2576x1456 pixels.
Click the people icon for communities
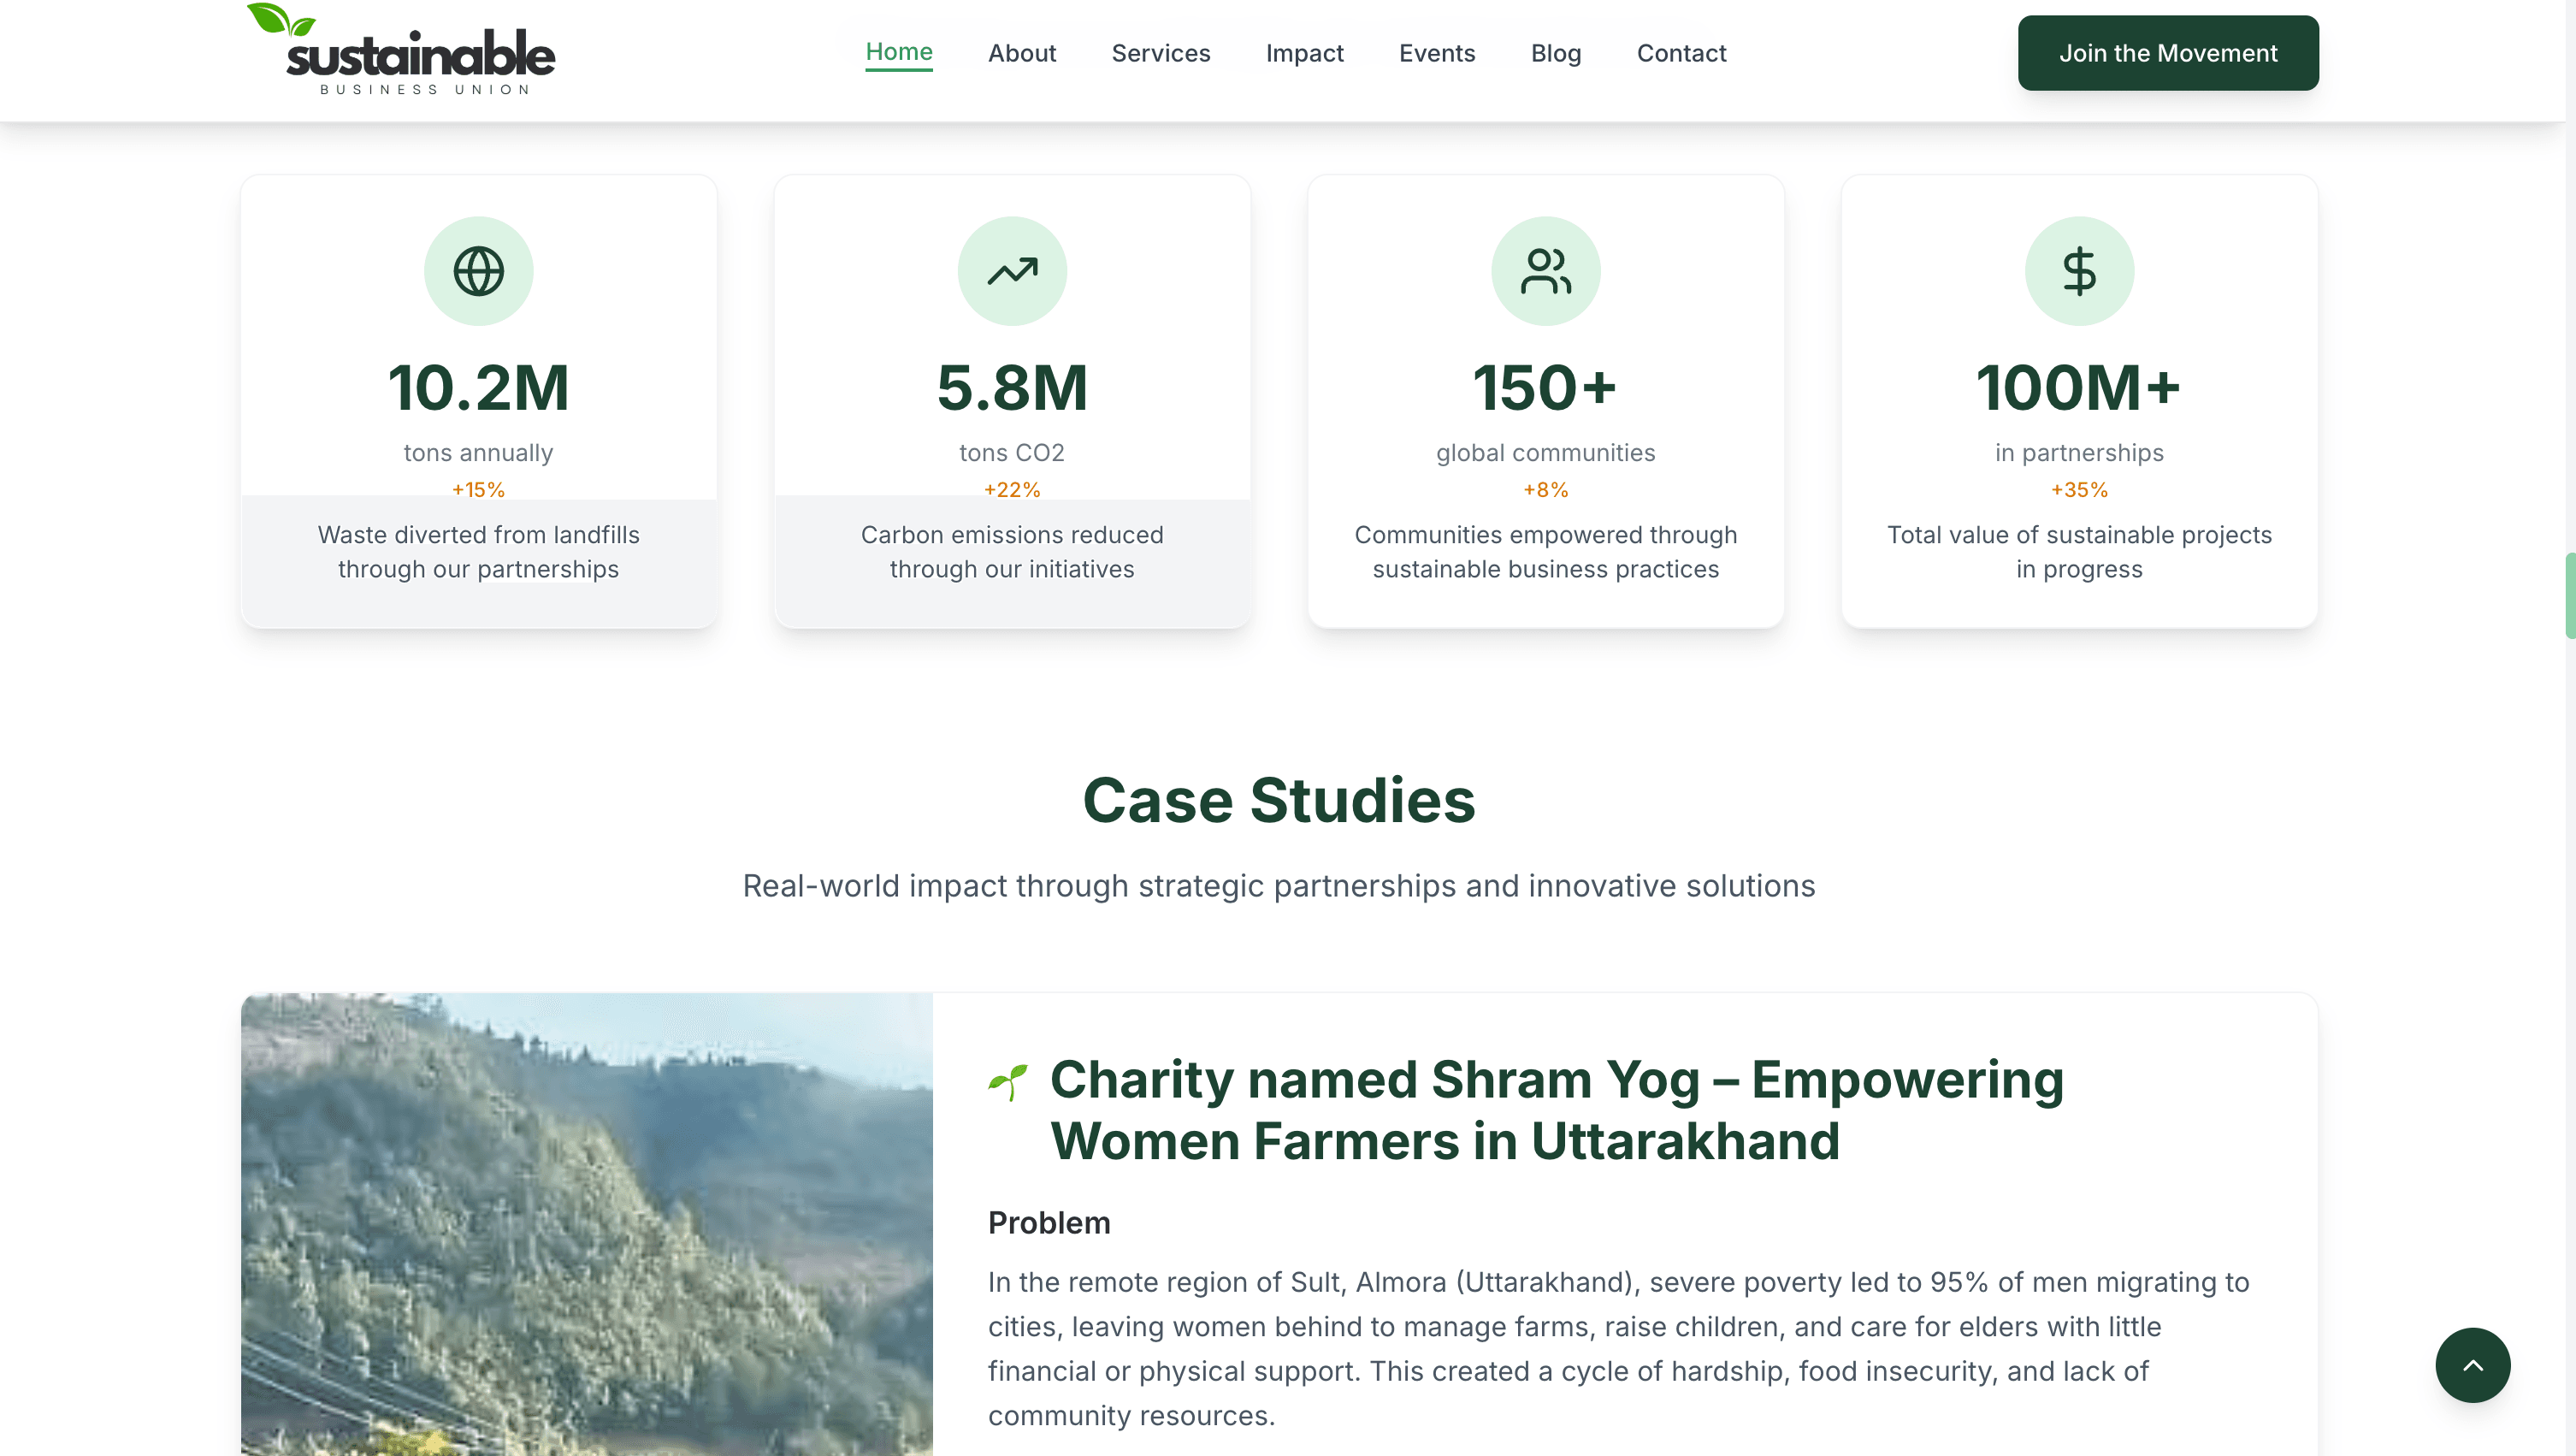[x=1545, y=271]
